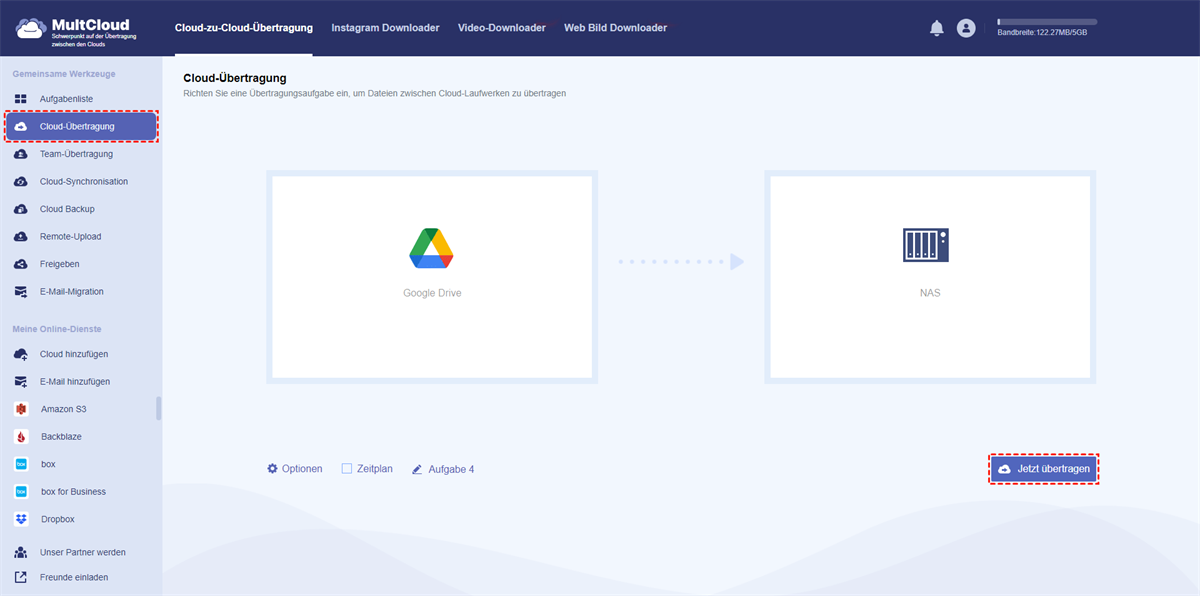This screenshot has height=596, width=1200.
Task: Click the Zeitplan label text
Action: pos(375,468)
